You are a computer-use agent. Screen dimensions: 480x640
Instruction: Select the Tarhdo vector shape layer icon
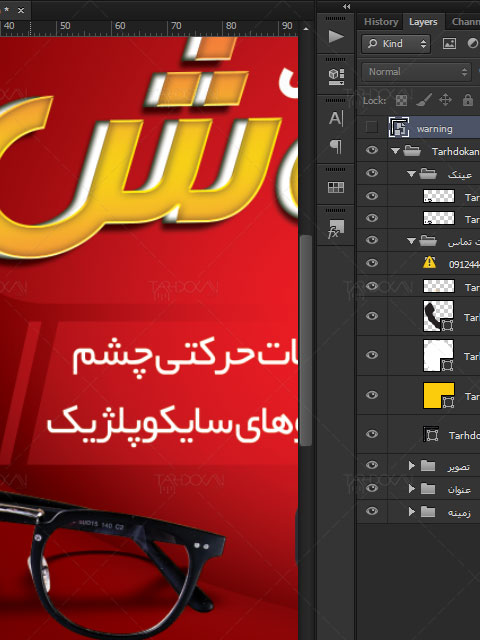click(x=431, y=434)
